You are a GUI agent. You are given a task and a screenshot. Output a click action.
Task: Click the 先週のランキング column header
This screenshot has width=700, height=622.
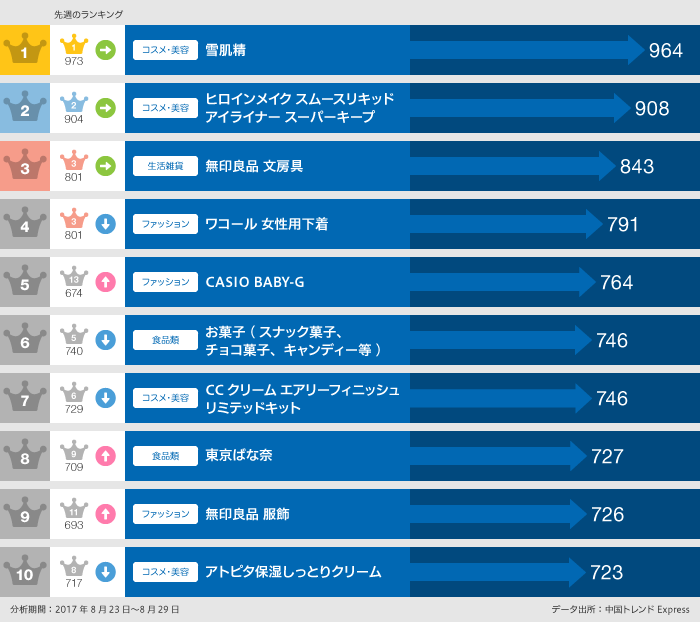(x=89, y=14)
